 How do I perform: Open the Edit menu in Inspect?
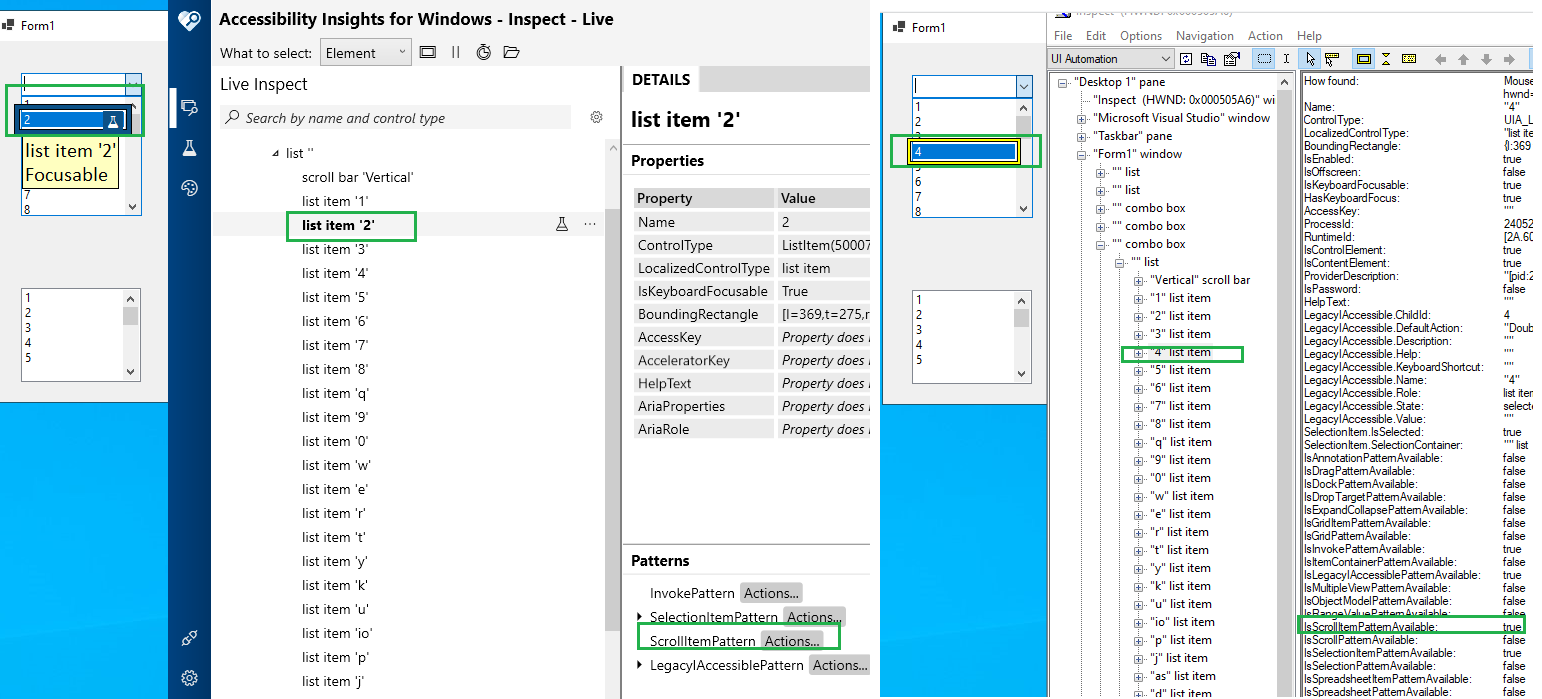[x=1096, y=35]
